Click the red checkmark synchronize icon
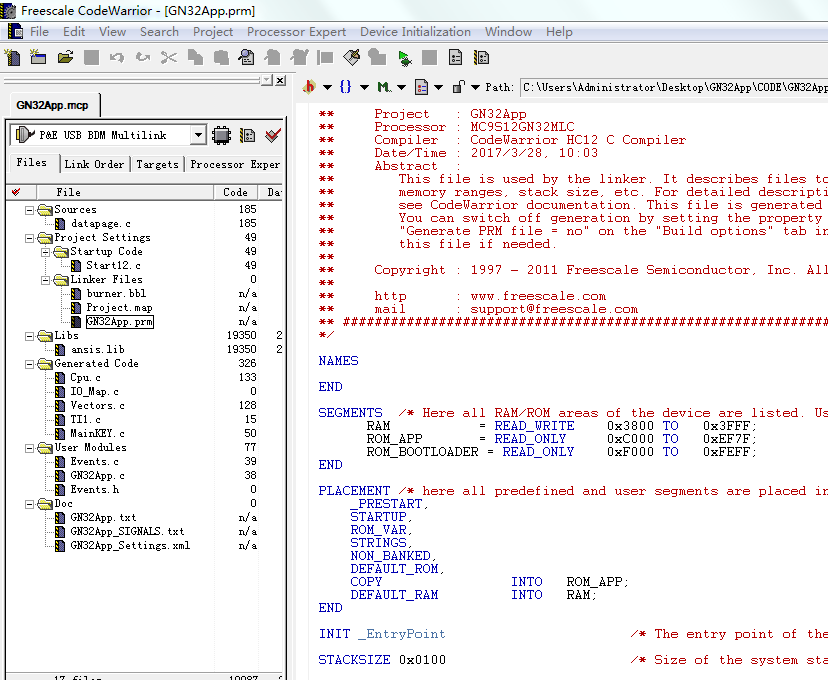 coord(272,135)
